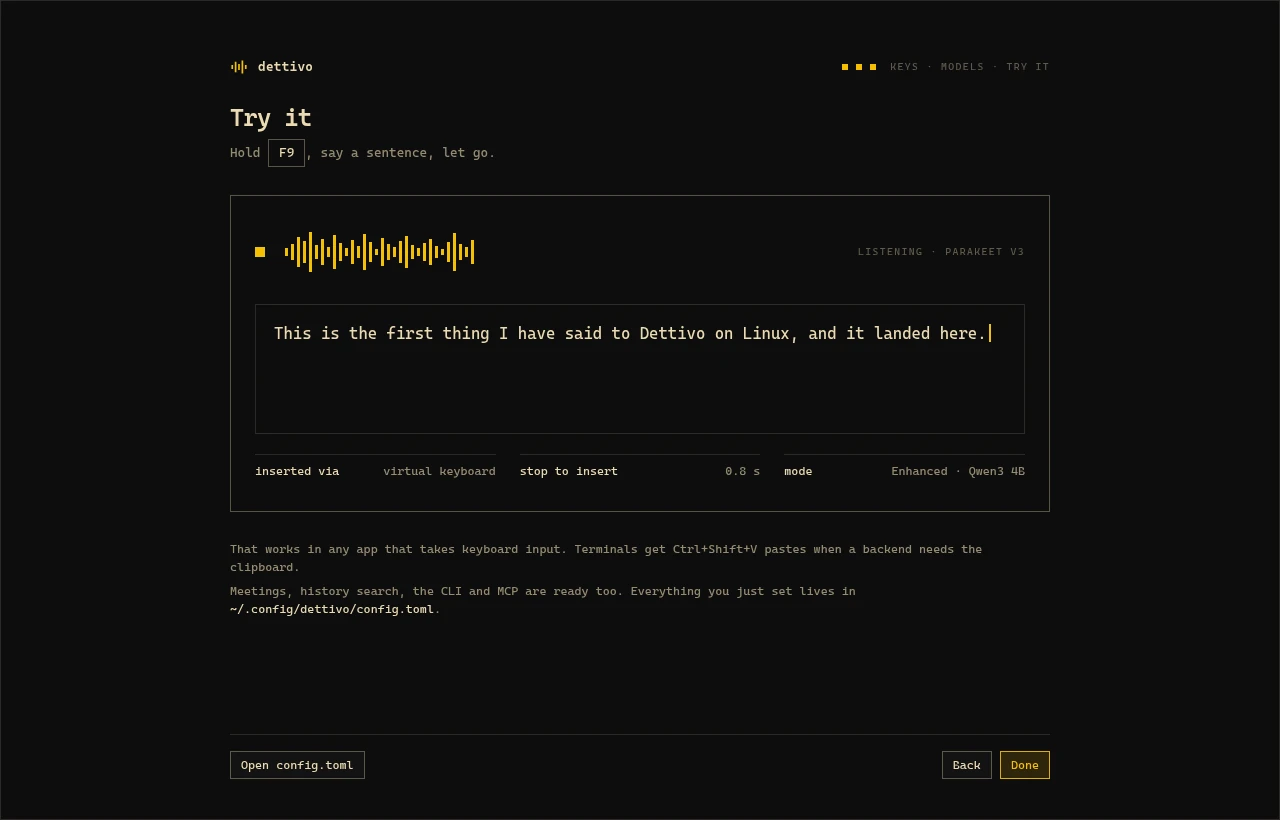Finish setup with the Done button
Image resolution: width=1280 pixels, height=820 pixels.
coord(1025,765)
